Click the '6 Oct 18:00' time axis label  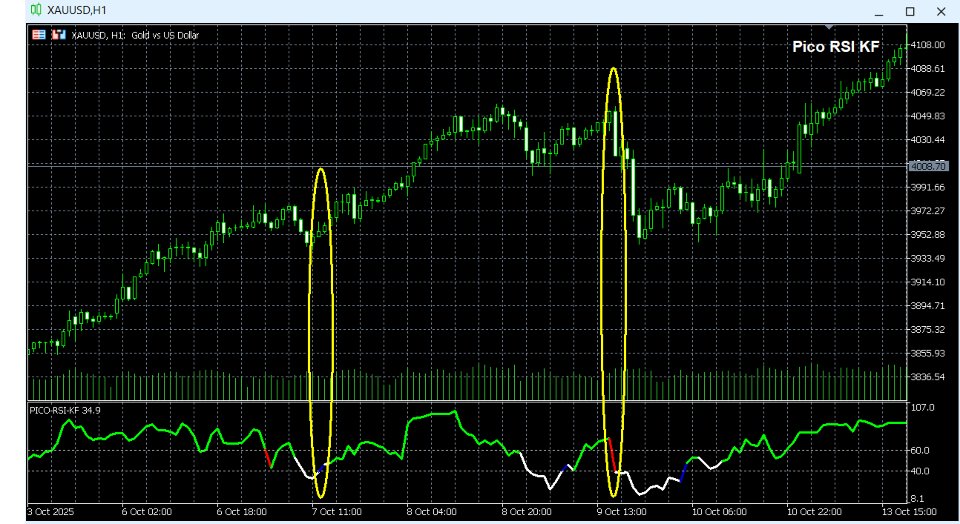pyautogui.click(x=241, y=512)
